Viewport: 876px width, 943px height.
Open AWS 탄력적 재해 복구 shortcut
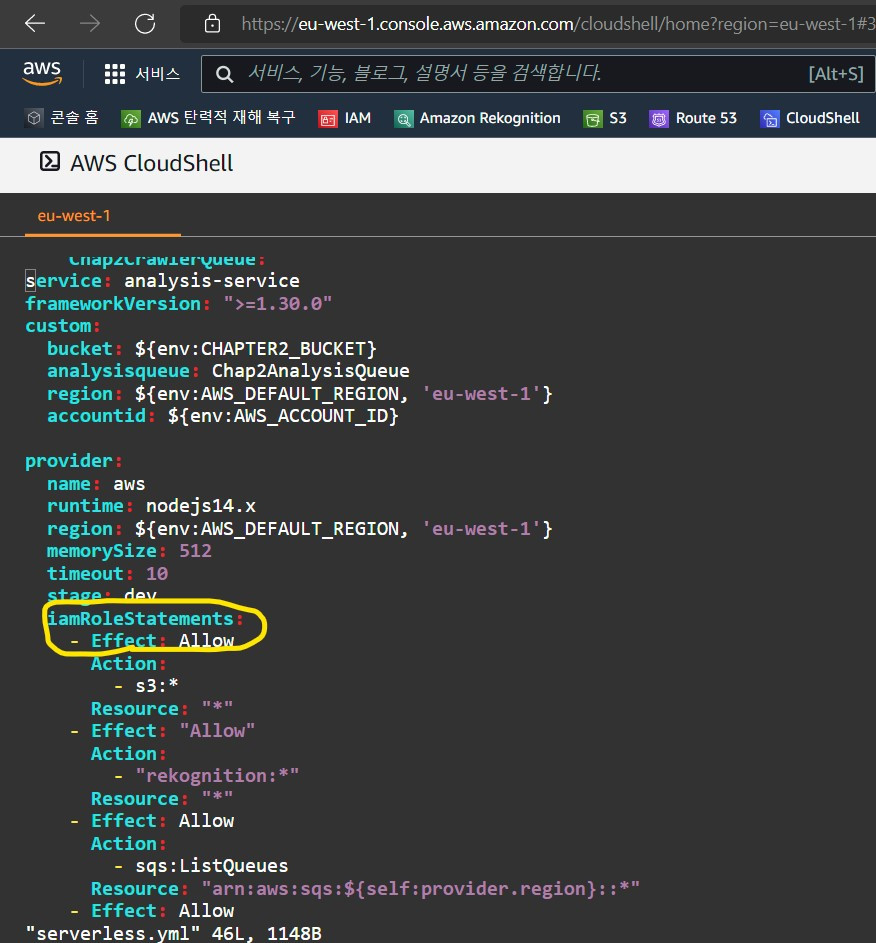[221, 118]
